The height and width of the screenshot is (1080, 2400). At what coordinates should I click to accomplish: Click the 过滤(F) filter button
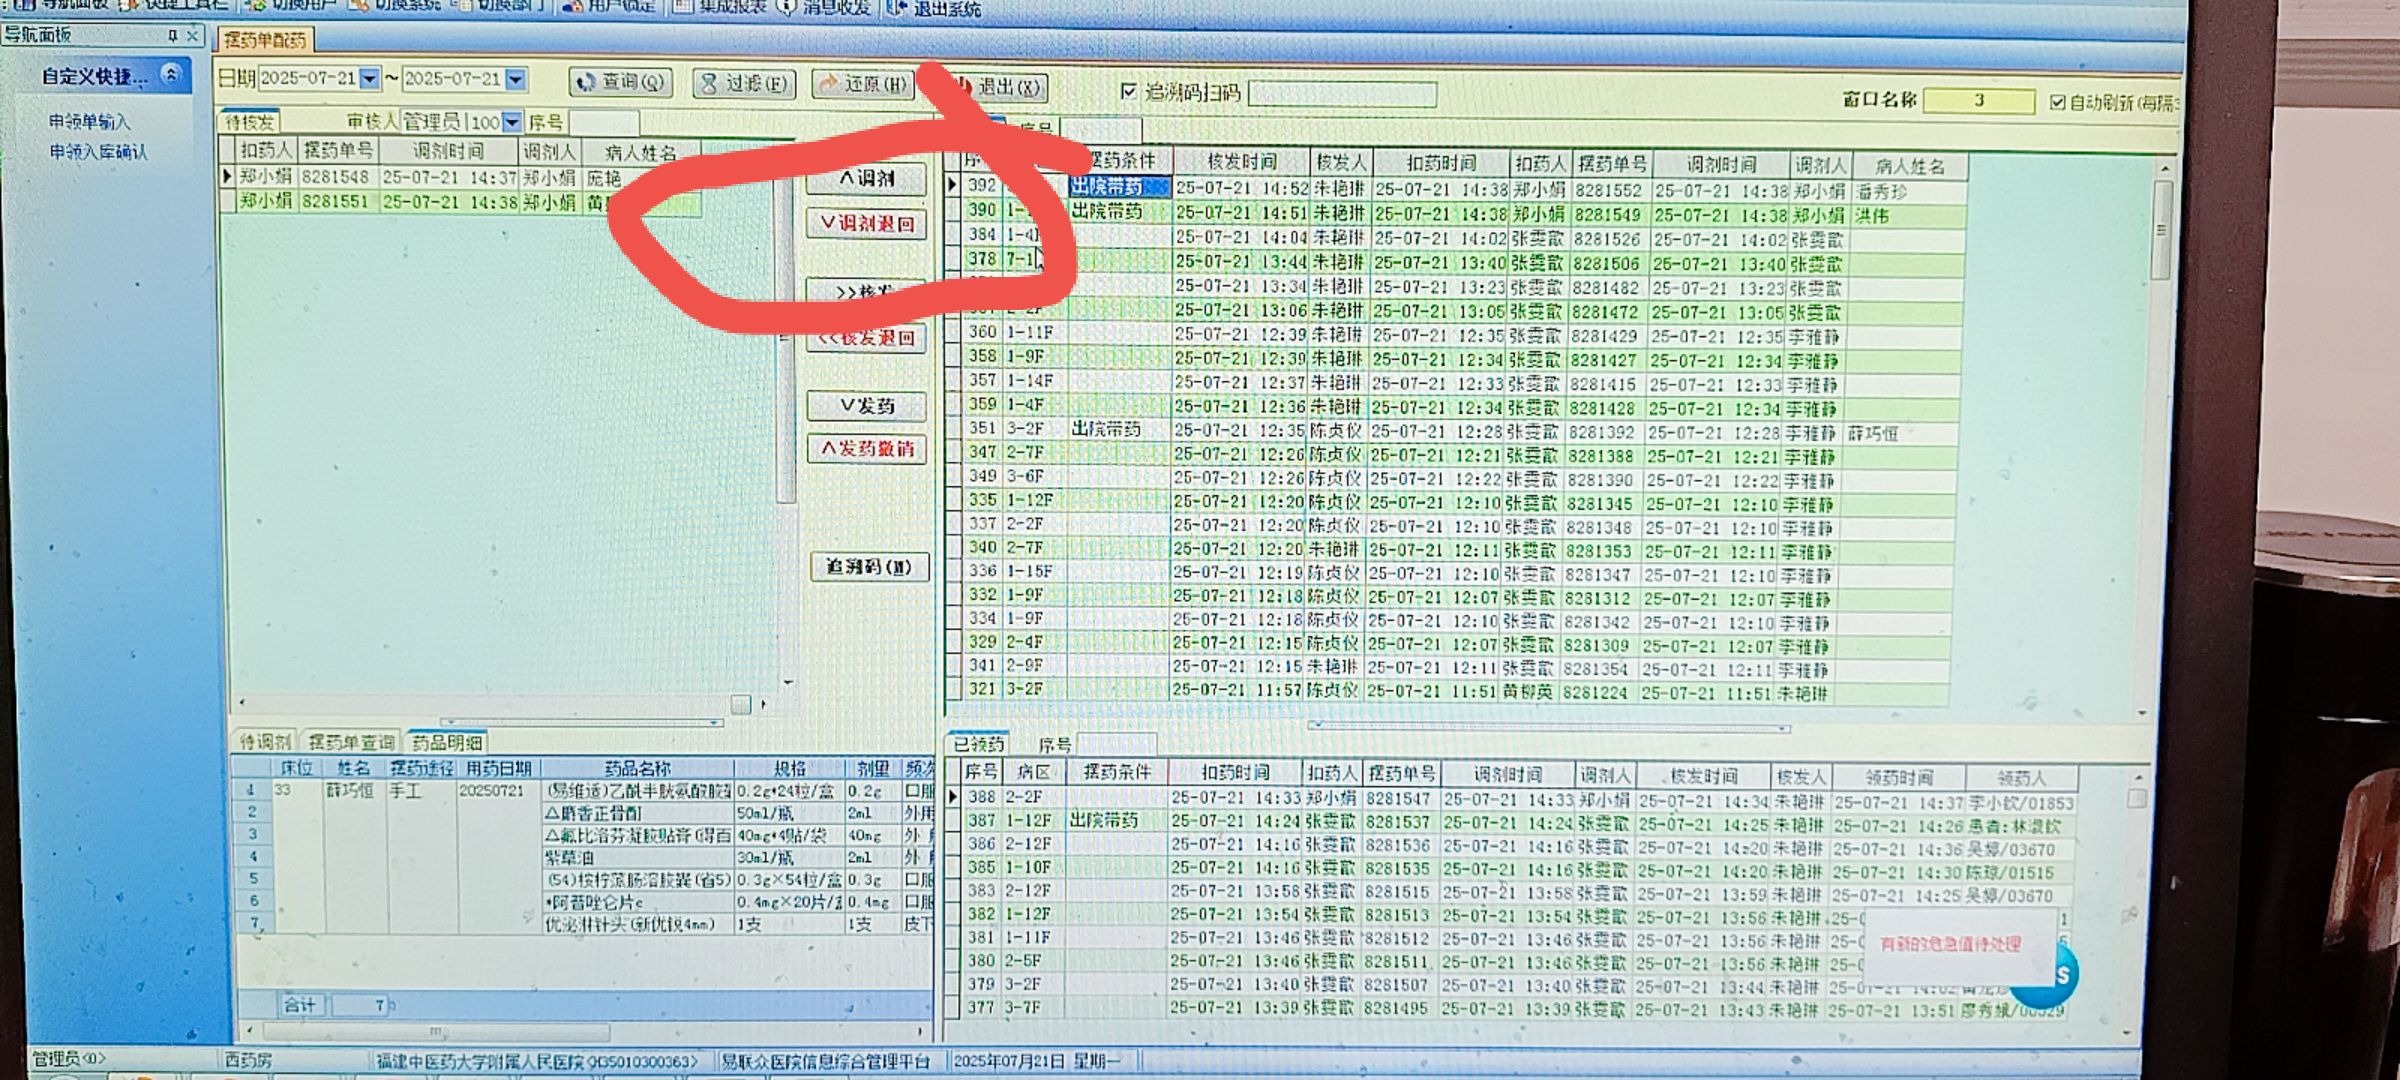tap(744, 84)
